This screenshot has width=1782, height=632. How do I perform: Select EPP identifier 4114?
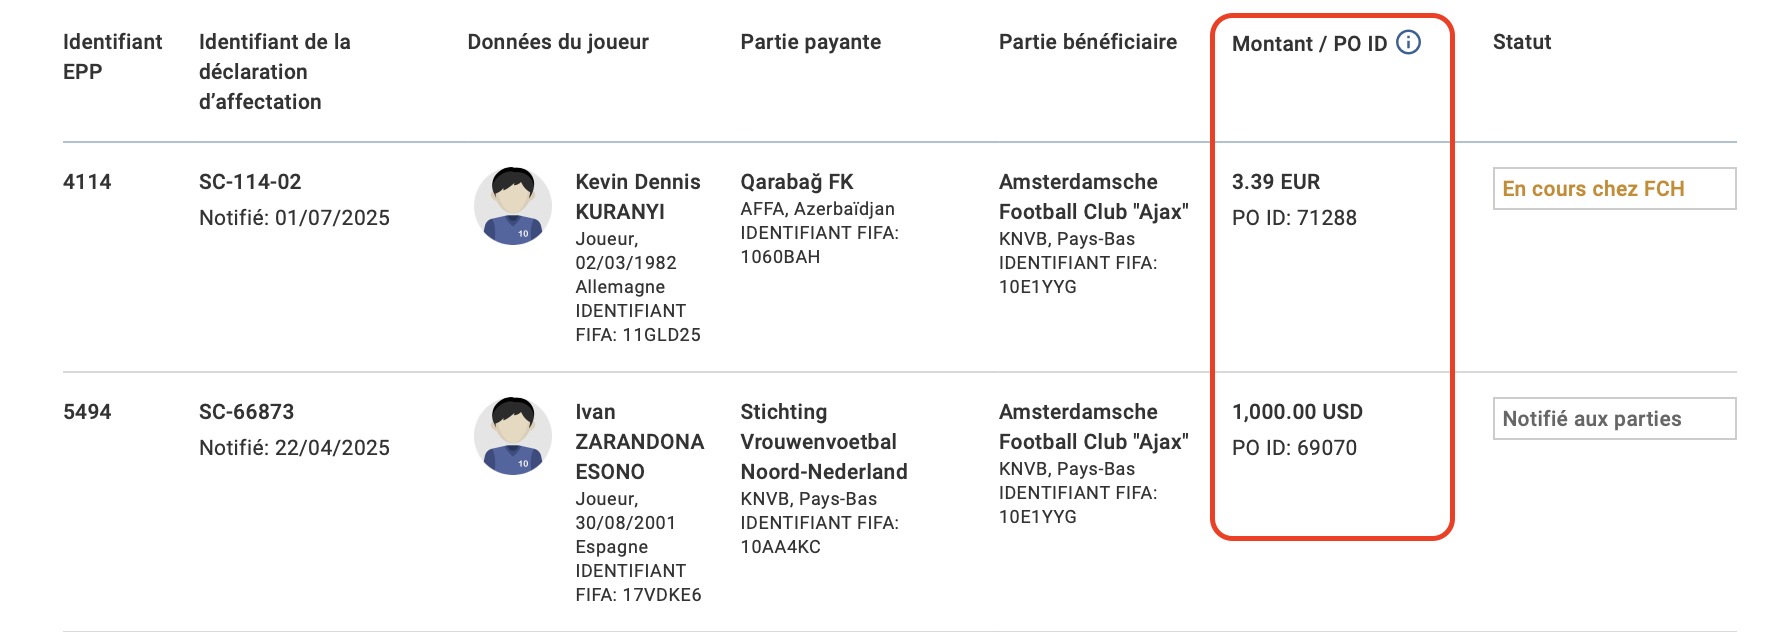(x=87, y=182)
